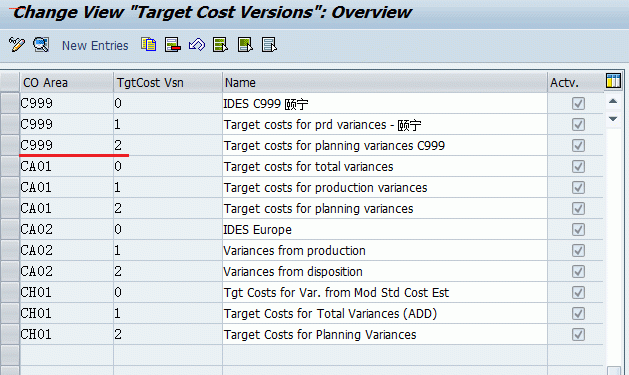Screen dimensions: 629x375
Task: Toggle Actv. for Target costs for planning variances CA01
Action: click(x=578, y=208)
